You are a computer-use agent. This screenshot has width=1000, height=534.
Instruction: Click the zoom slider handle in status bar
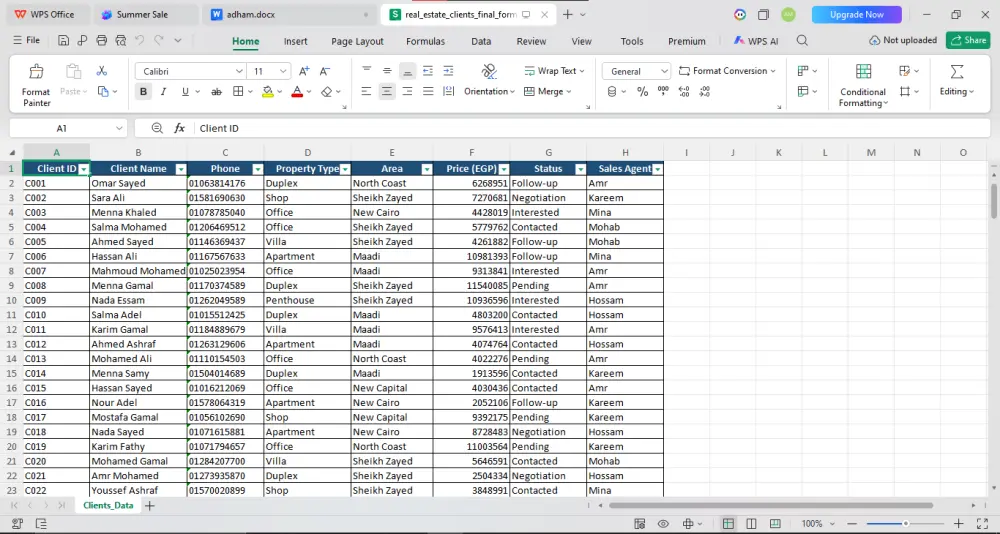pyautogui.click(x=905, y=524)
